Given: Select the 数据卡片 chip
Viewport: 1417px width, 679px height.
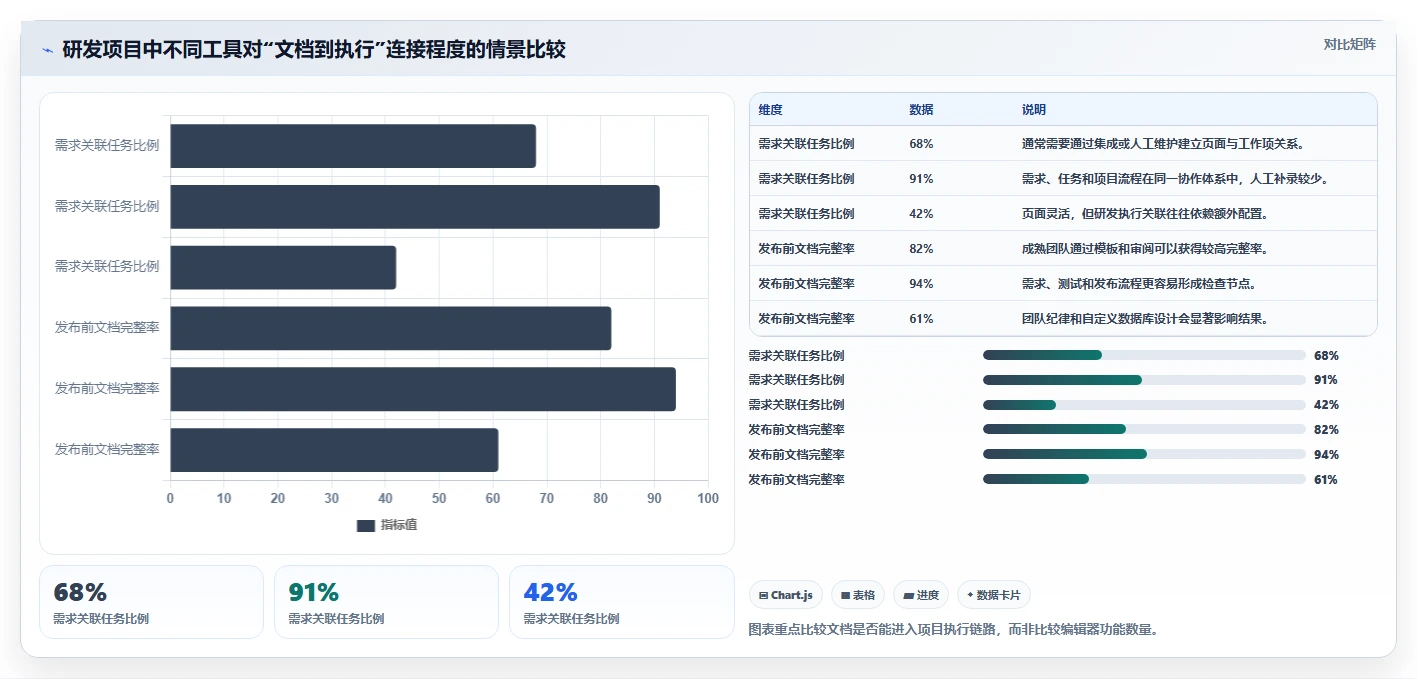Looking at the screenshot, I should click(x=994, y=595).
